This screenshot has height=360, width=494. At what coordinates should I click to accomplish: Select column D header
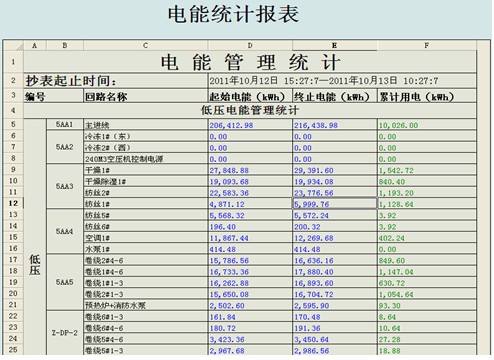click(x=250, y=45)
